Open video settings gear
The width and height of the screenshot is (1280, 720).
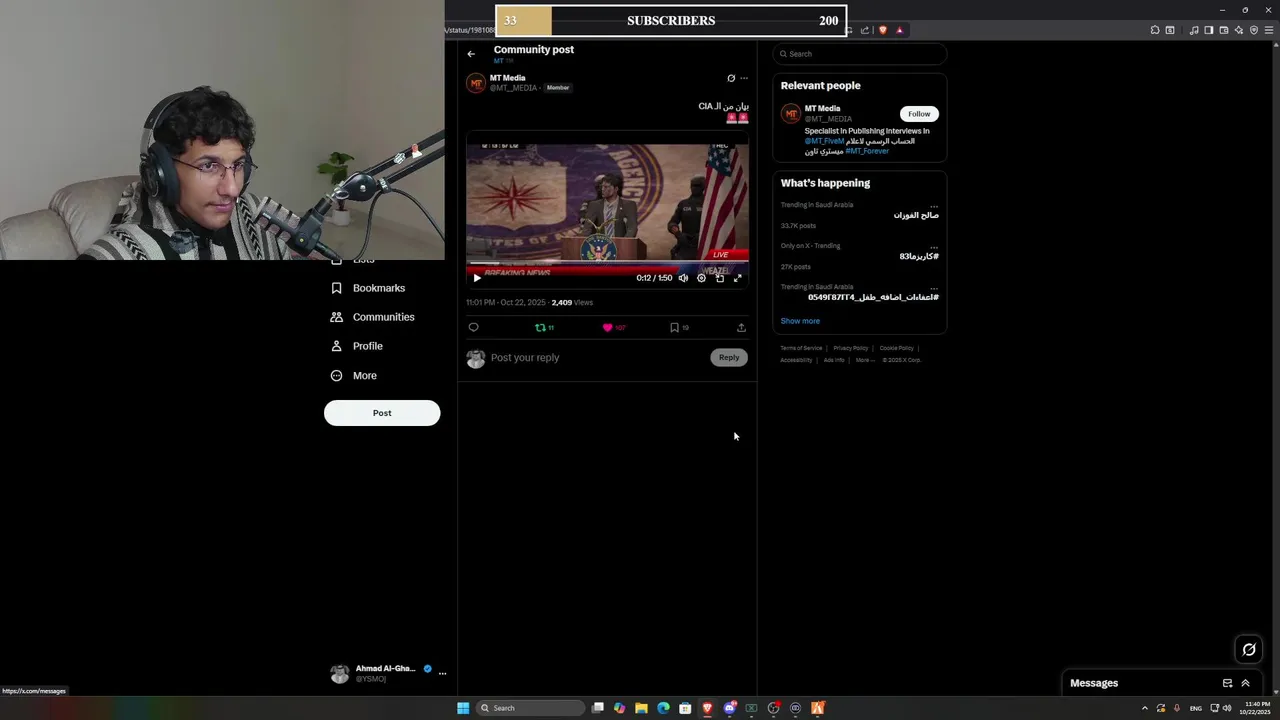click(x=701, y=278)
